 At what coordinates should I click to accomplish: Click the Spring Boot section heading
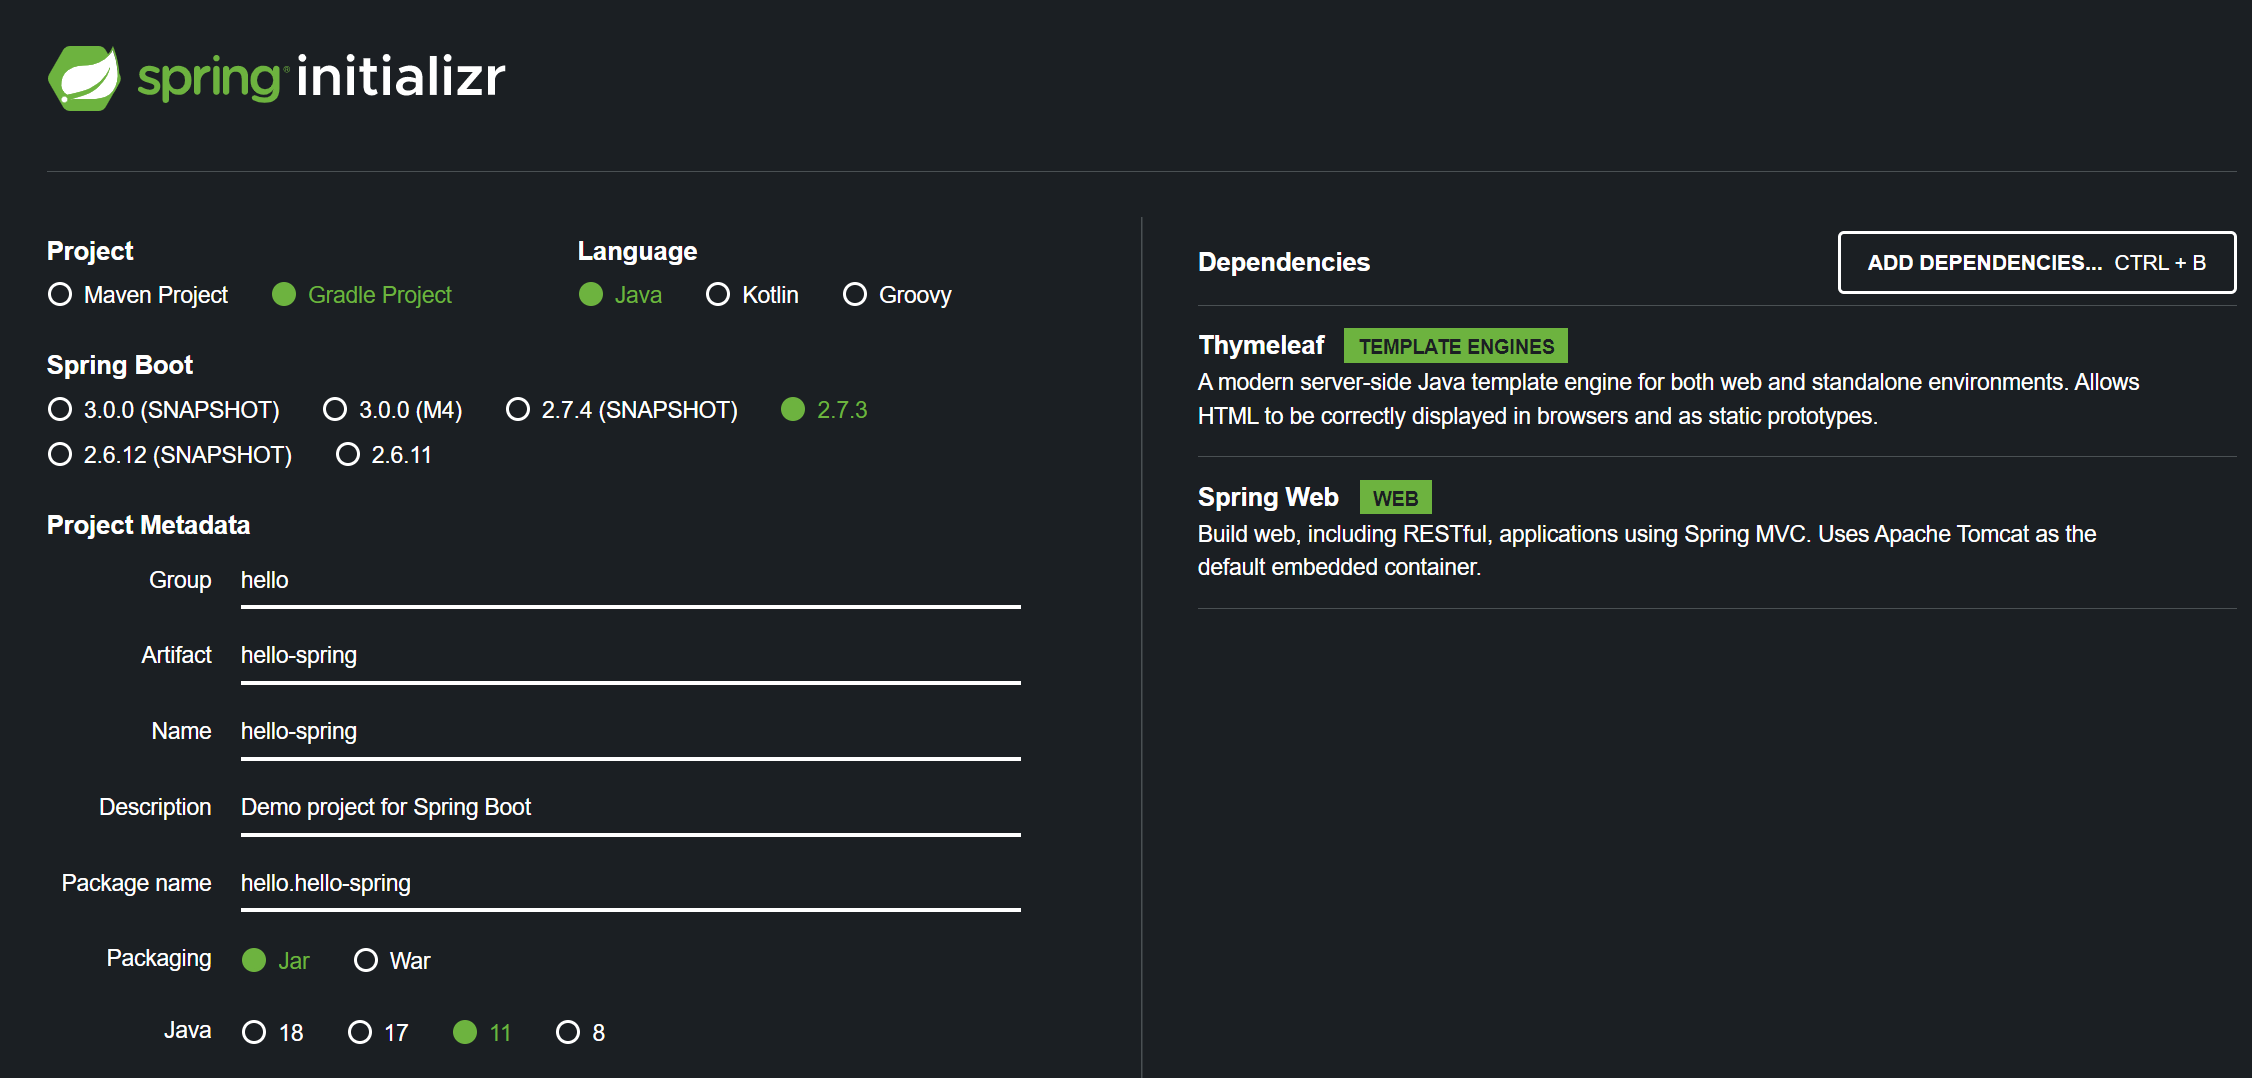(120, 366)
